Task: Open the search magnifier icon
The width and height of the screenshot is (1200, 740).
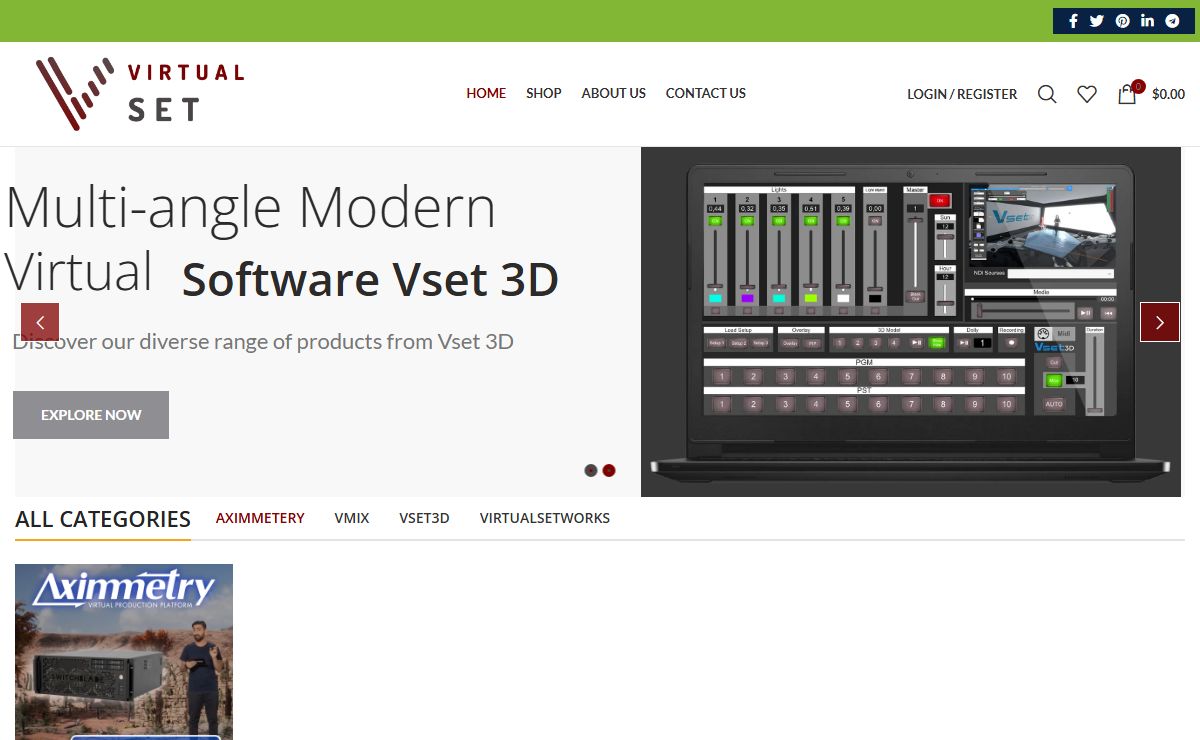Action: [1047, 94]
